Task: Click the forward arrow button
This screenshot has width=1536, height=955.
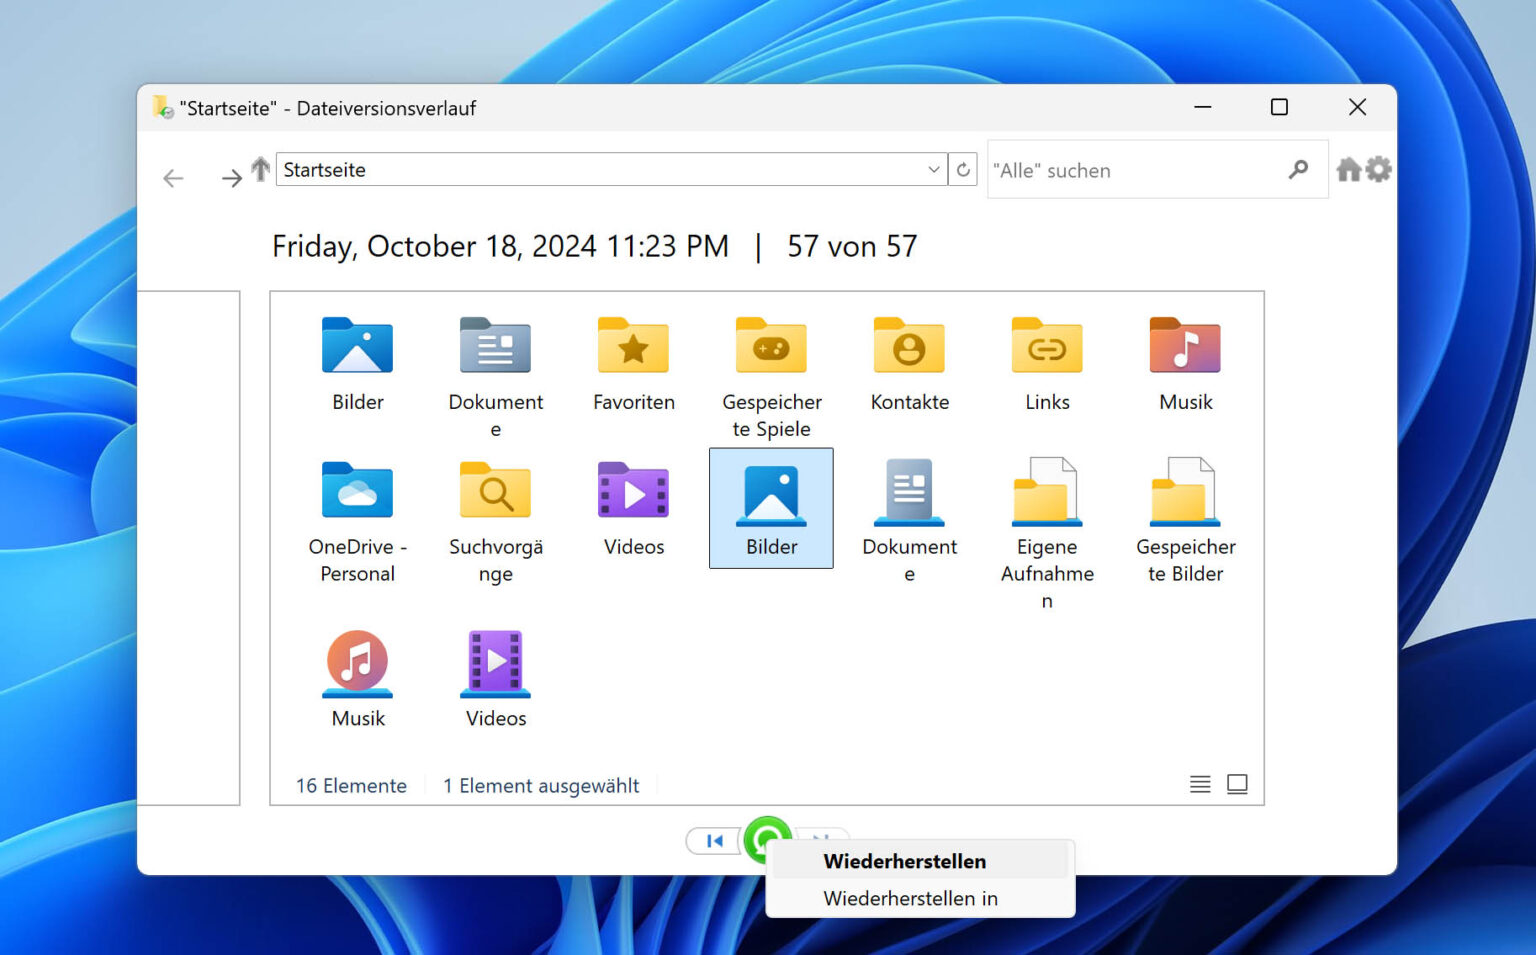Action: 231,178
